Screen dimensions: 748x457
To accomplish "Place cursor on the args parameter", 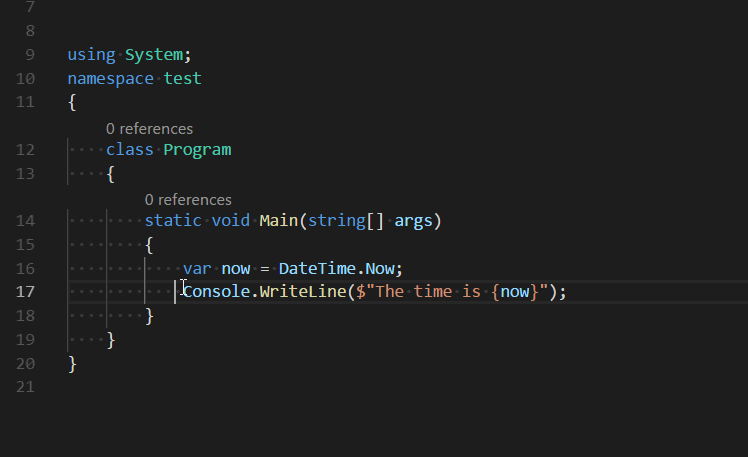I will click(413, 221).
